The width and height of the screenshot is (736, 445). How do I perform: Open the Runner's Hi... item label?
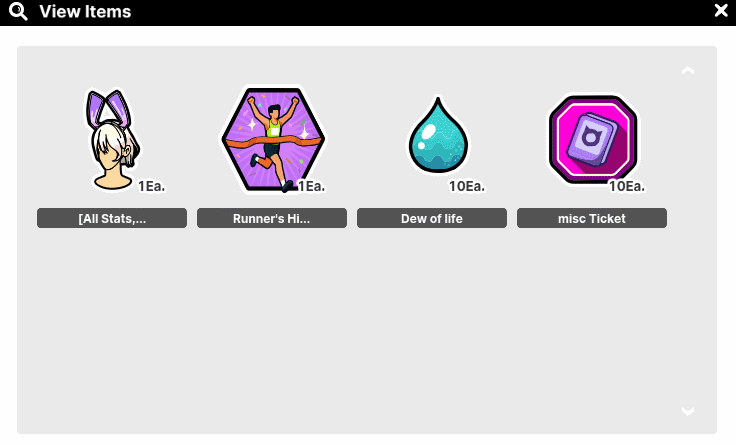pyautogui.click(x=272, y=218)
